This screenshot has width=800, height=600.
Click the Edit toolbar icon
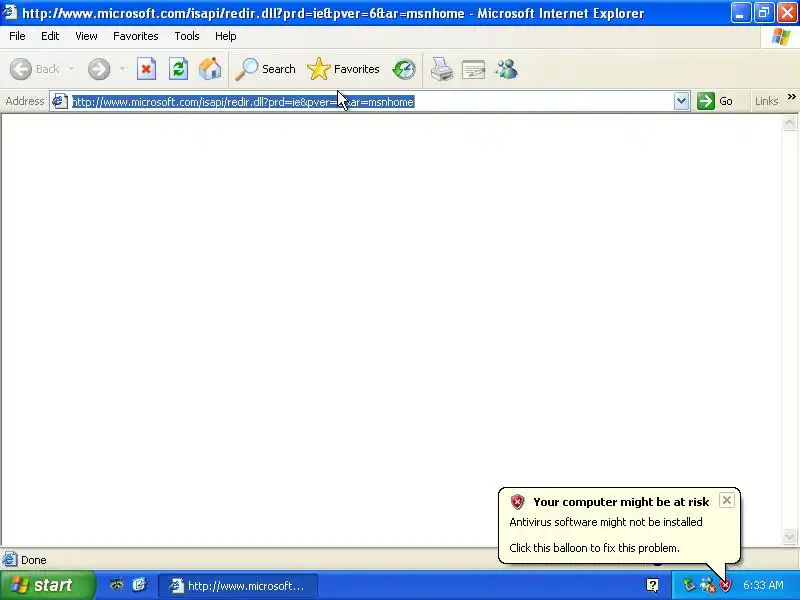pyautogui.click(x=473, y=69)
